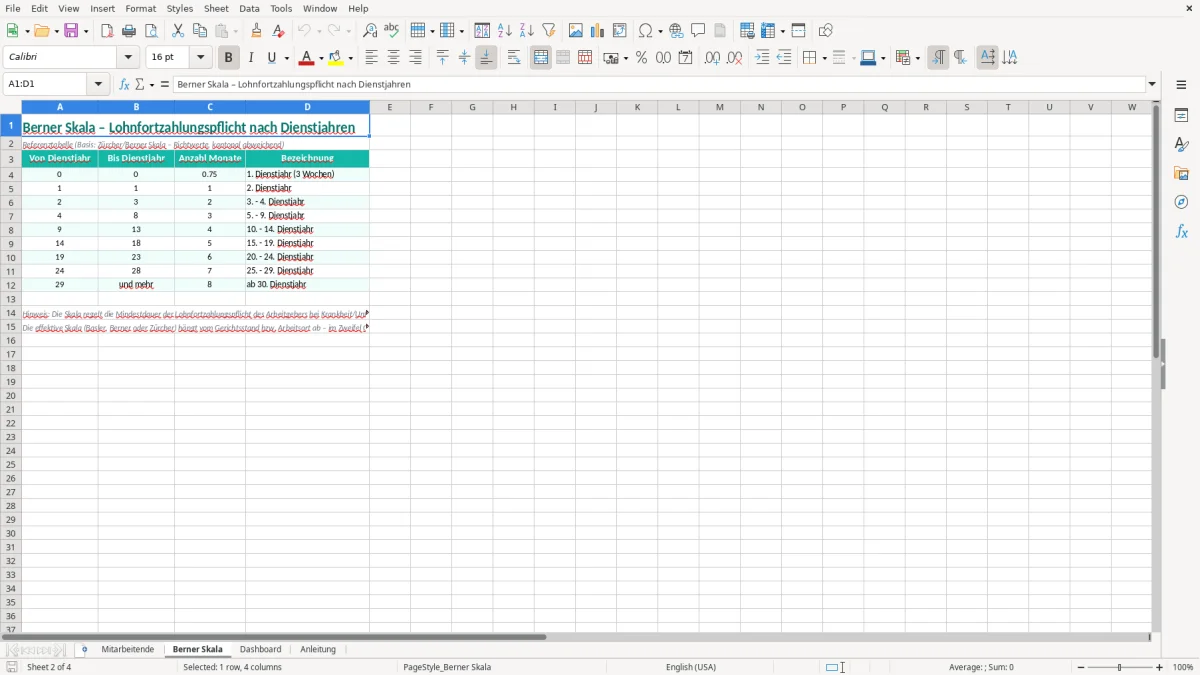
Task: Open sidebar Properties panel
Action: [x=1181, y=115]
